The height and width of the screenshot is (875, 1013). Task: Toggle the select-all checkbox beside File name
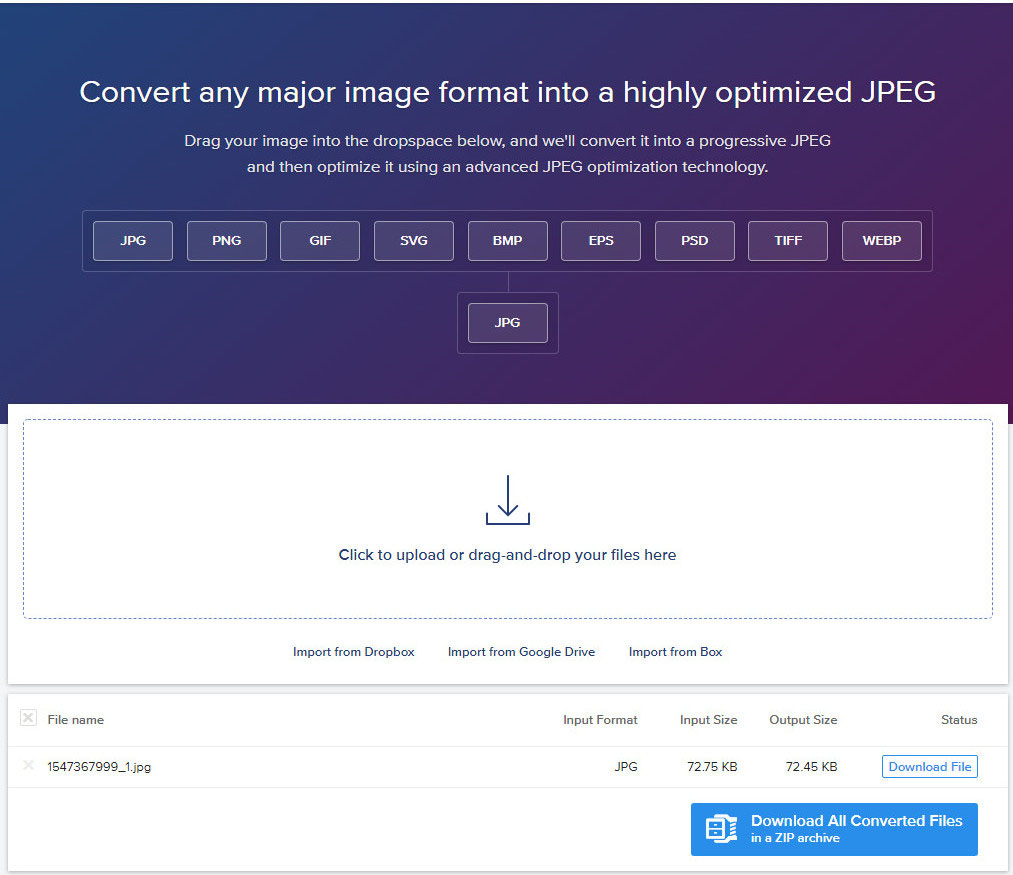(28, 718)
